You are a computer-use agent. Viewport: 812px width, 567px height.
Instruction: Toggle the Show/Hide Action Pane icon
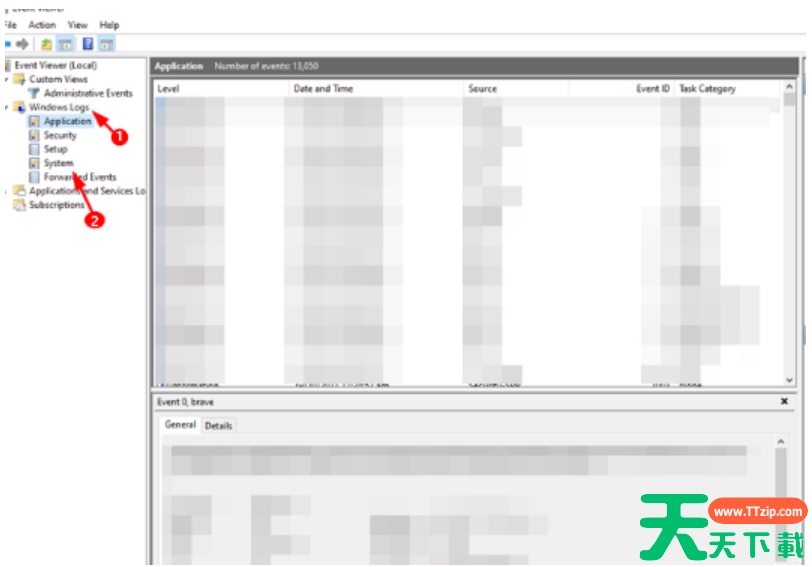106,45
